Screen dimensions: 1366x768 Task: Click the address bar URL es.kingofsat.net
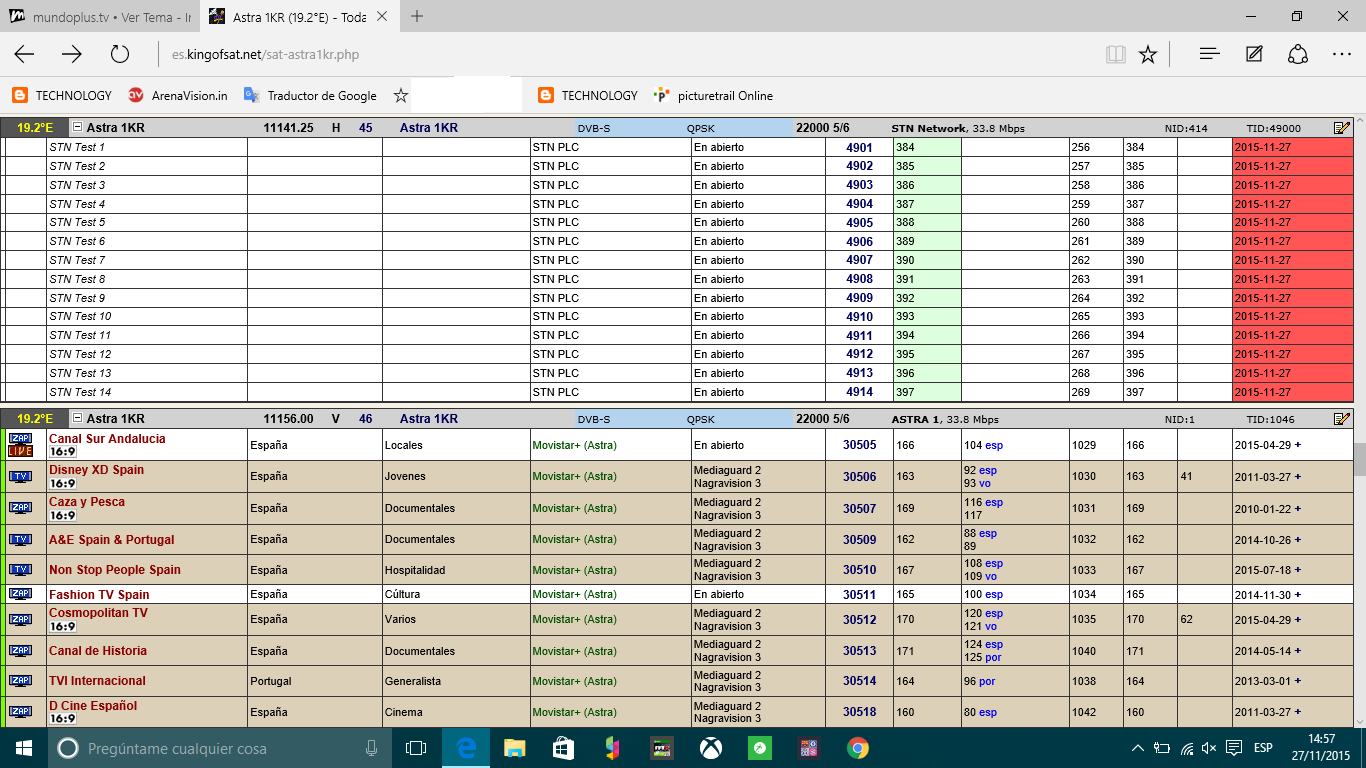click(265, 55)
